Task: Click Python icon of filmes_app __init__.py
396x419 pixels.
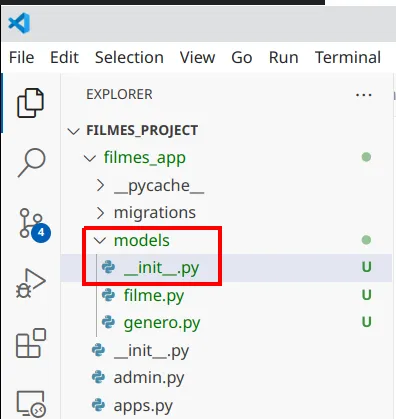Action: click(x=98, y=350)
